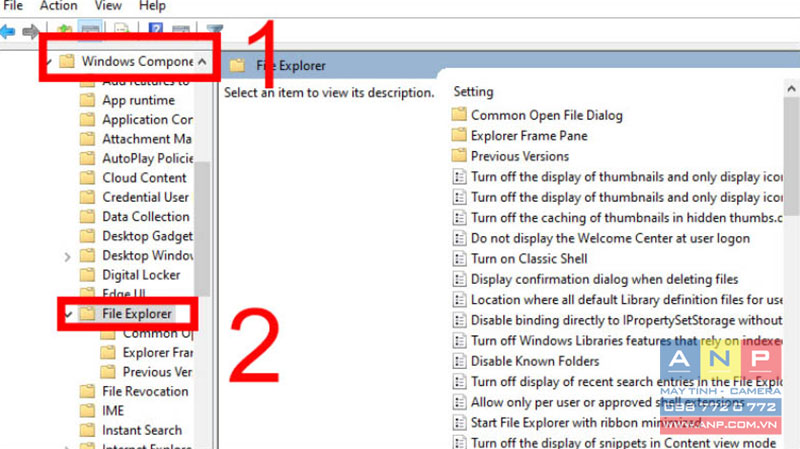800x449 pixels.
Task: Expand the Desktop Window tree node arrow
Action: (x=67, y=257)
